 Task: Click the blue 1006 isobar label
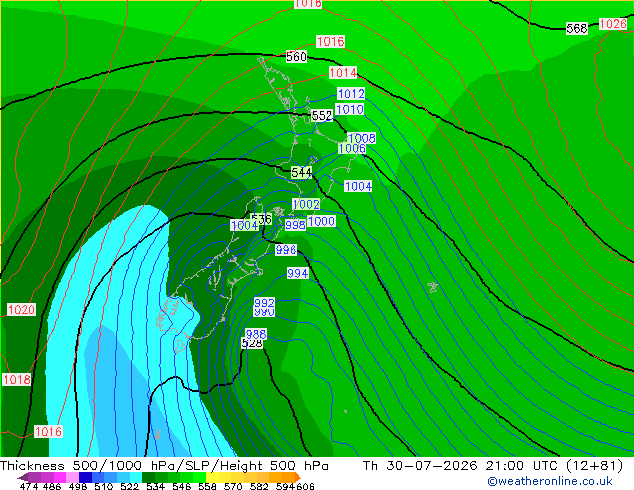pyautogui.click(x=352, y=148)
